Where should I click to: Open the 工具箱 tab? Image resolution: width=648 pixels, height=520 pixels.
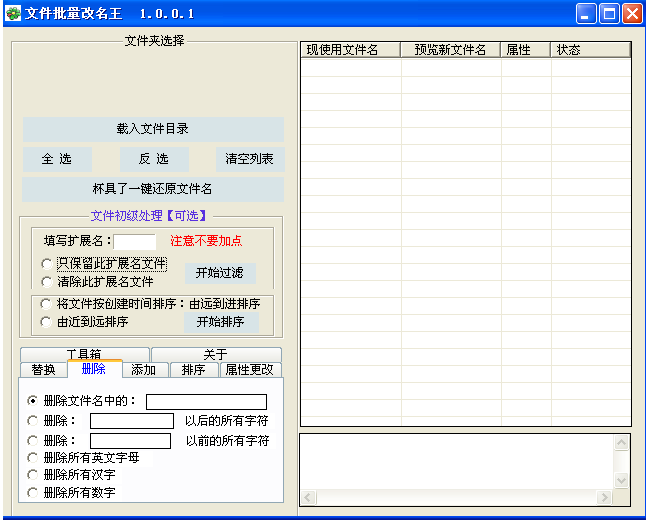coord(84,354)
